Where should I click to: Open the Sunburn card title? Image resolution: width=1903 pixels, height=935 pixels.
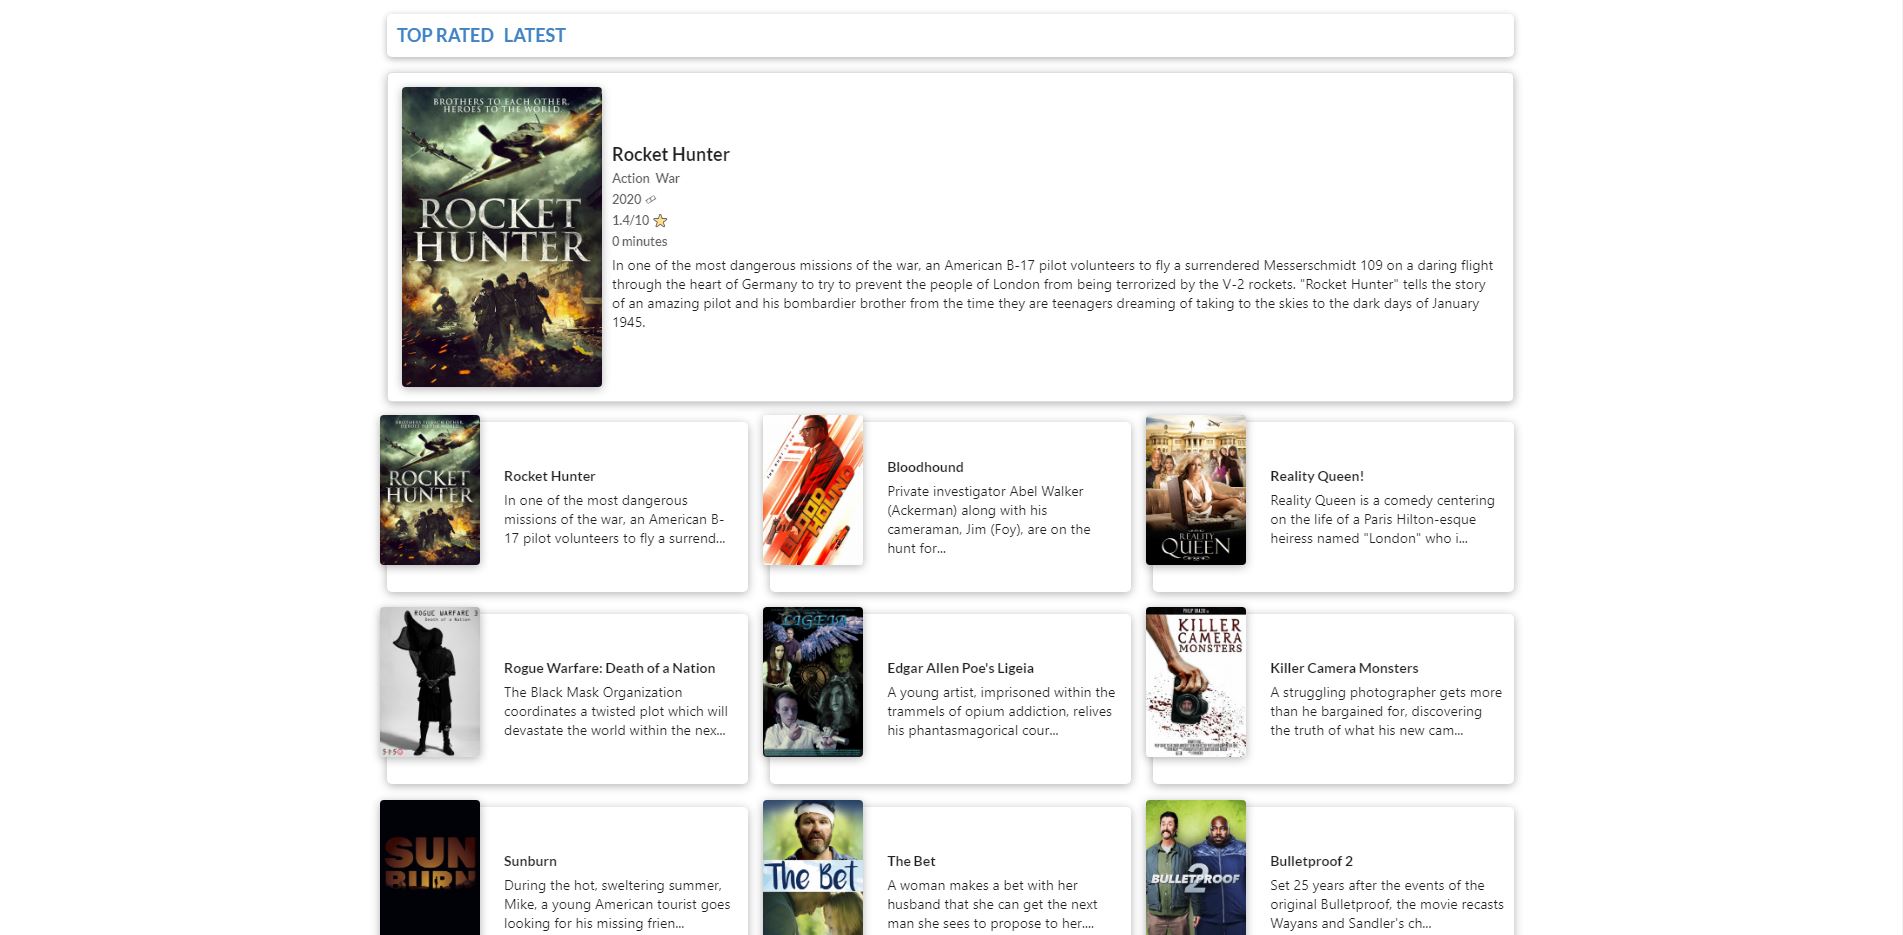pyautogui.click(x=530, y=861)
